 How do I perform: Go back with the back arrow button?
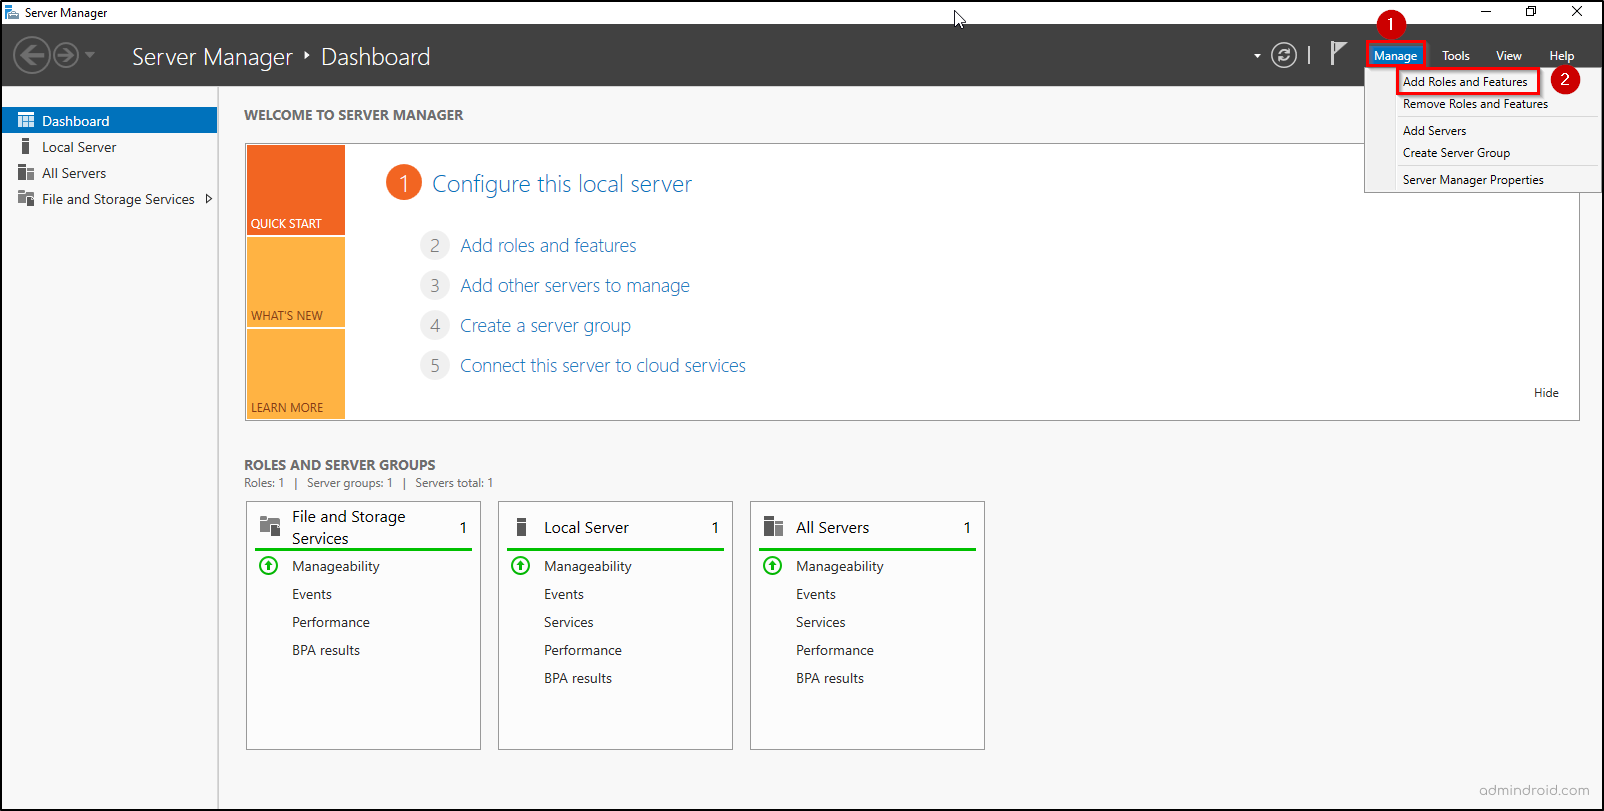(32, 55)
